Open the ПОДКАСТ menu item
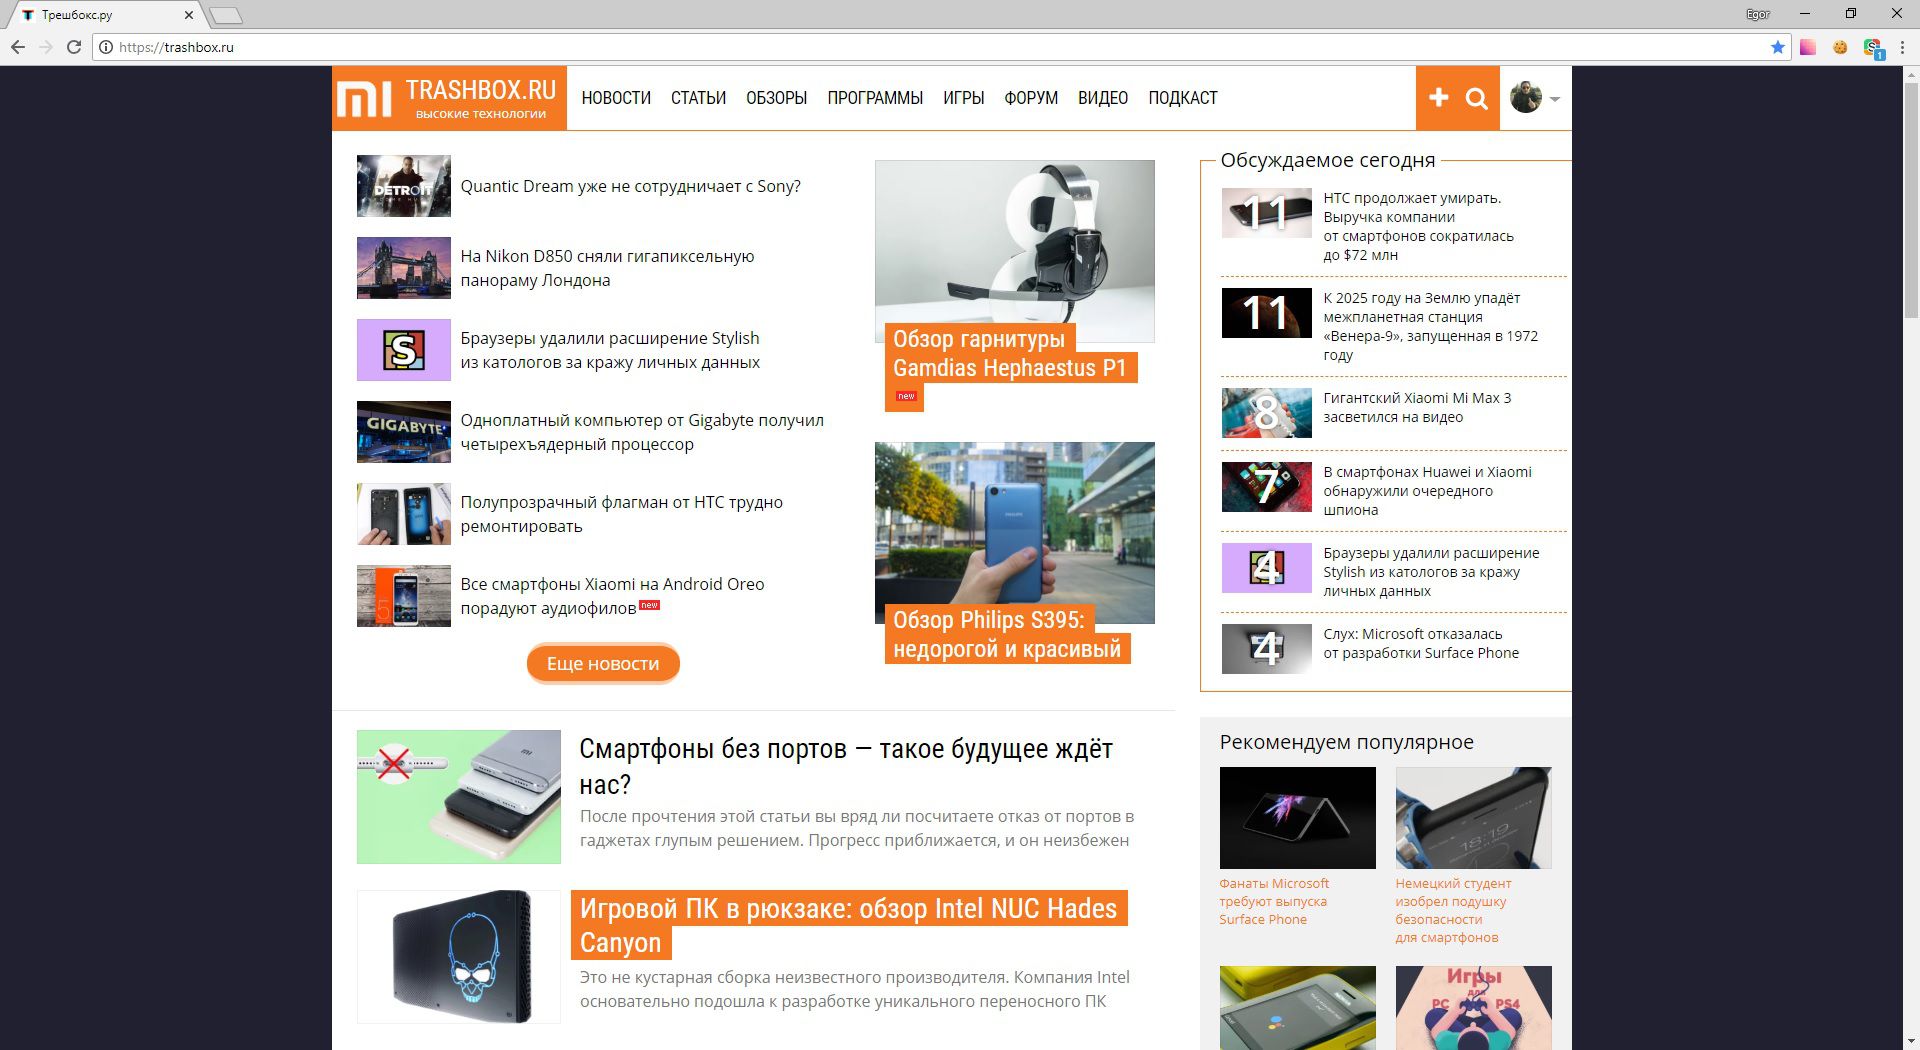Viewport: 1920px width, 1050px height. click(x=1182, y=98)
